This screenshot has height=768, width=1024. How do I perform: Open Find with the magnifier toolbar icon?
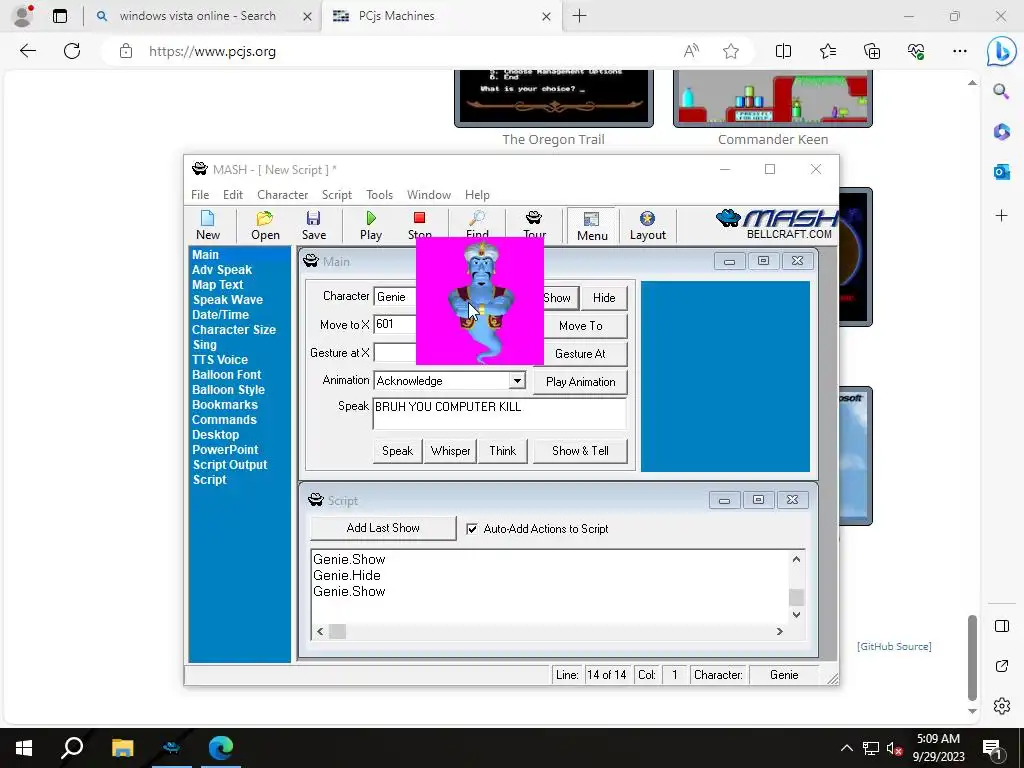click(x=477, y=223)
